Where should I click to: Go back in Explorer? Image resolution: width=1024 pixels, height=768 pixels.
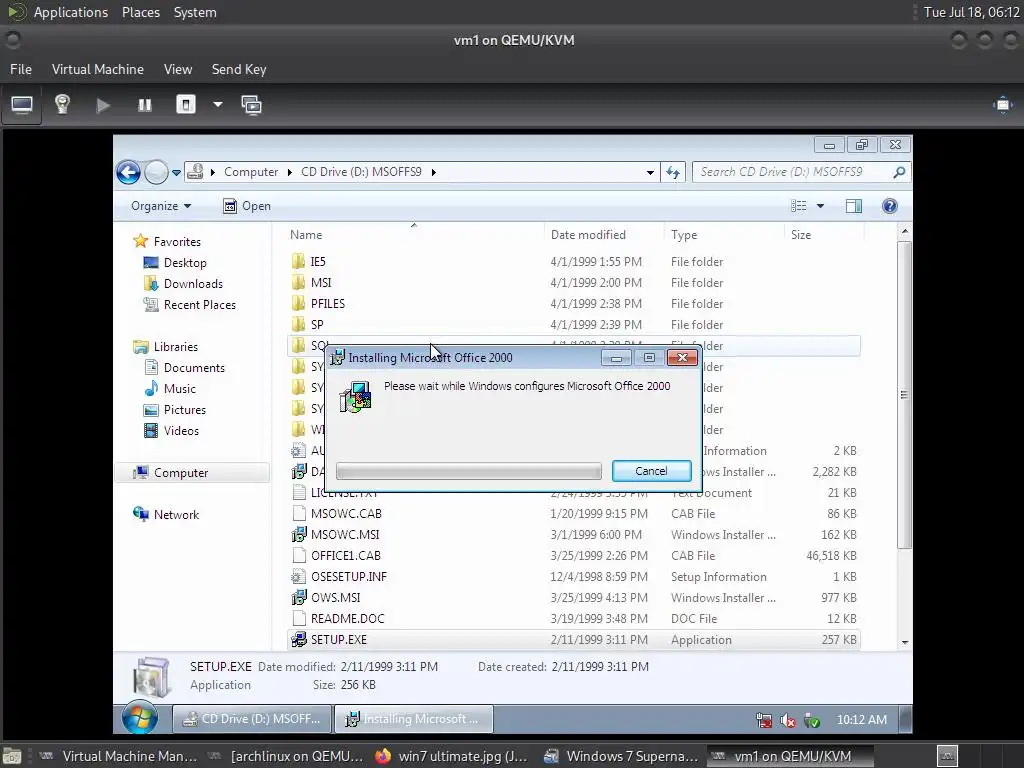[x=129, y=172]
